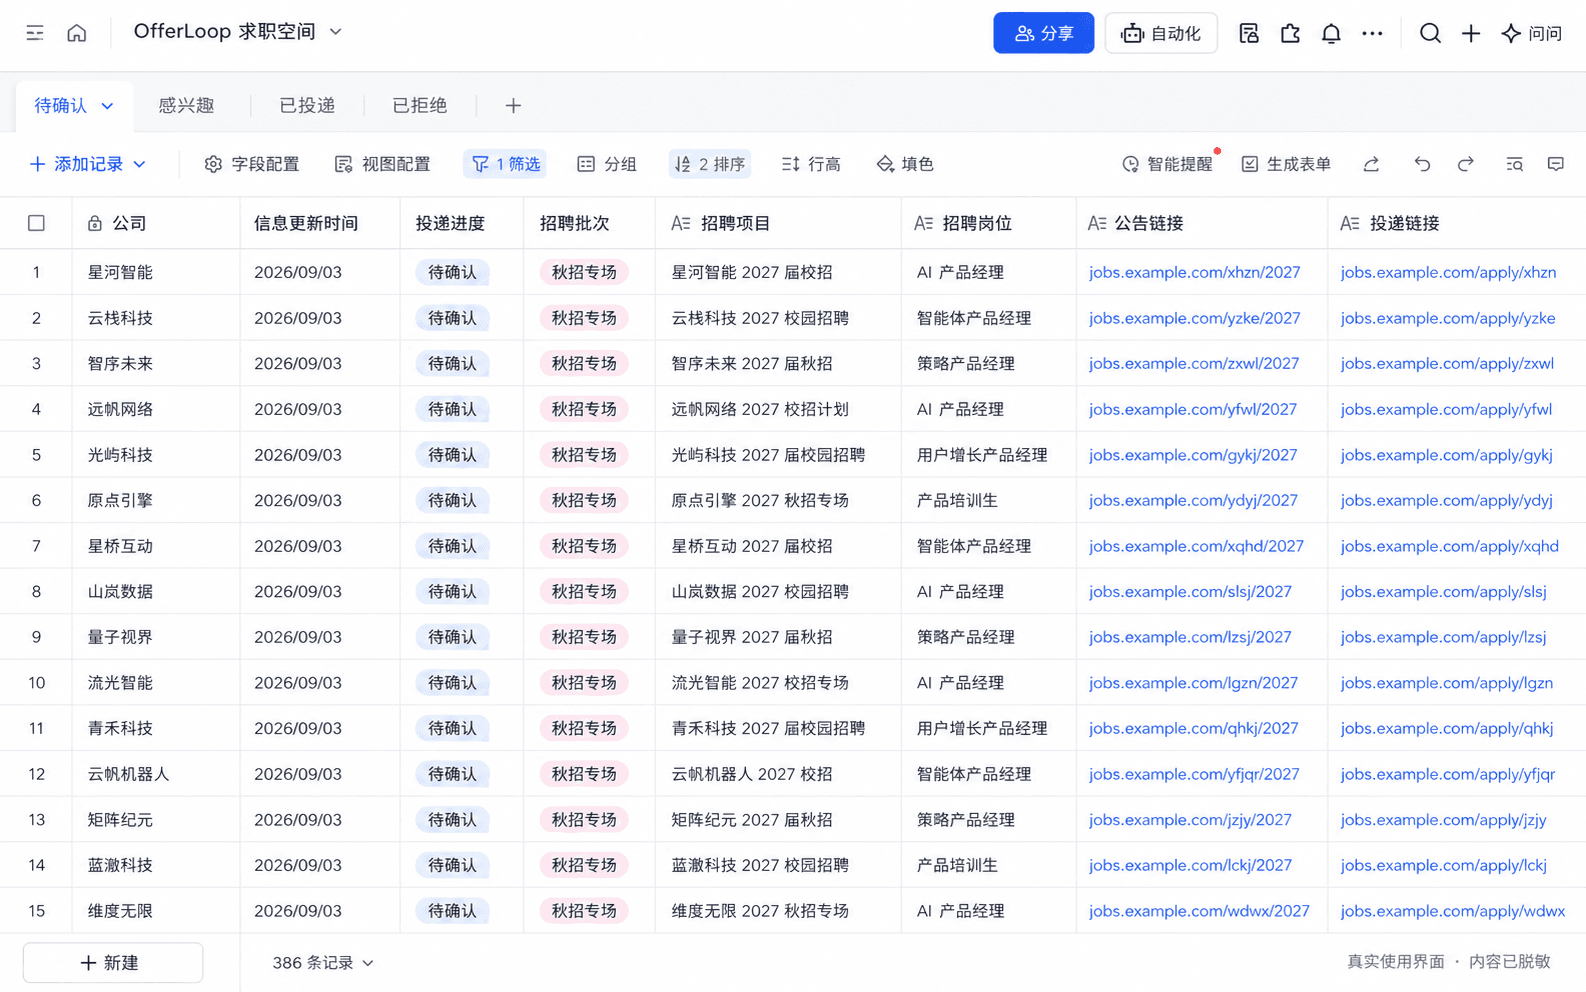Click the redo icon
This screenshot has height=992, width=1586.
point(1466,164)
